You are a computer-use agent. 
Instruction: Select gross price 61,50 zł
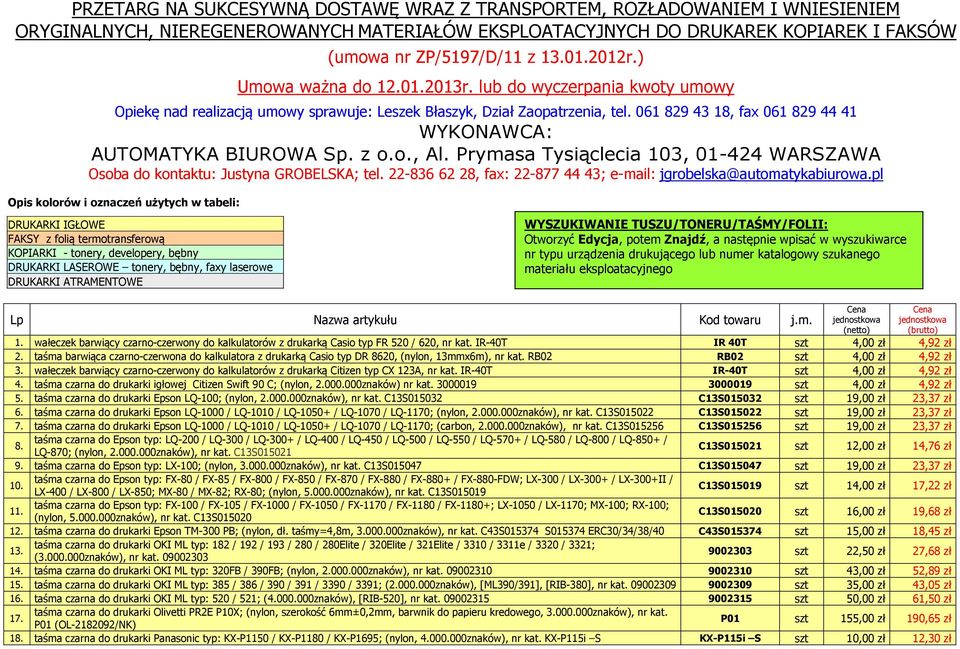(x=922, y=599)
